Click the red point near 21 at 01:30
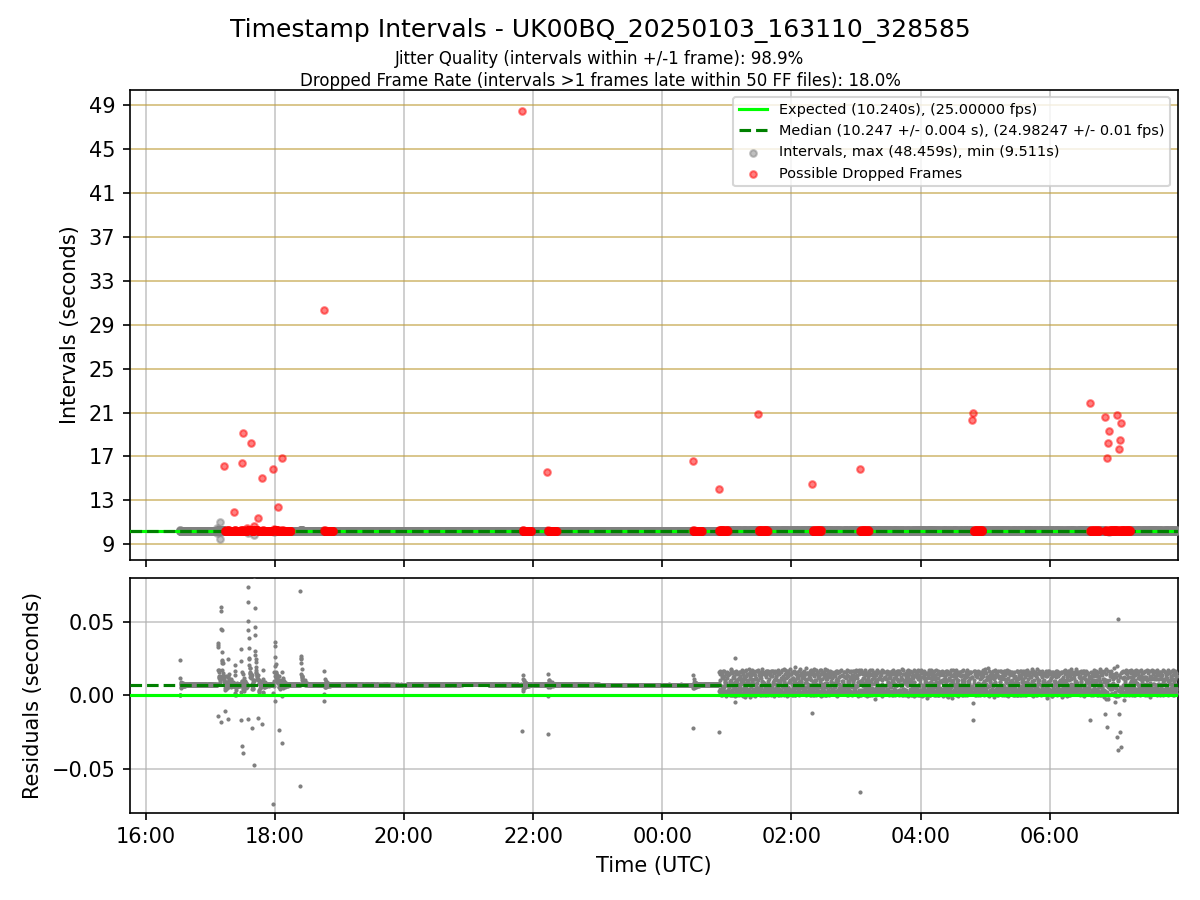This screenshot has width=1200, height=900. [758, 414]
